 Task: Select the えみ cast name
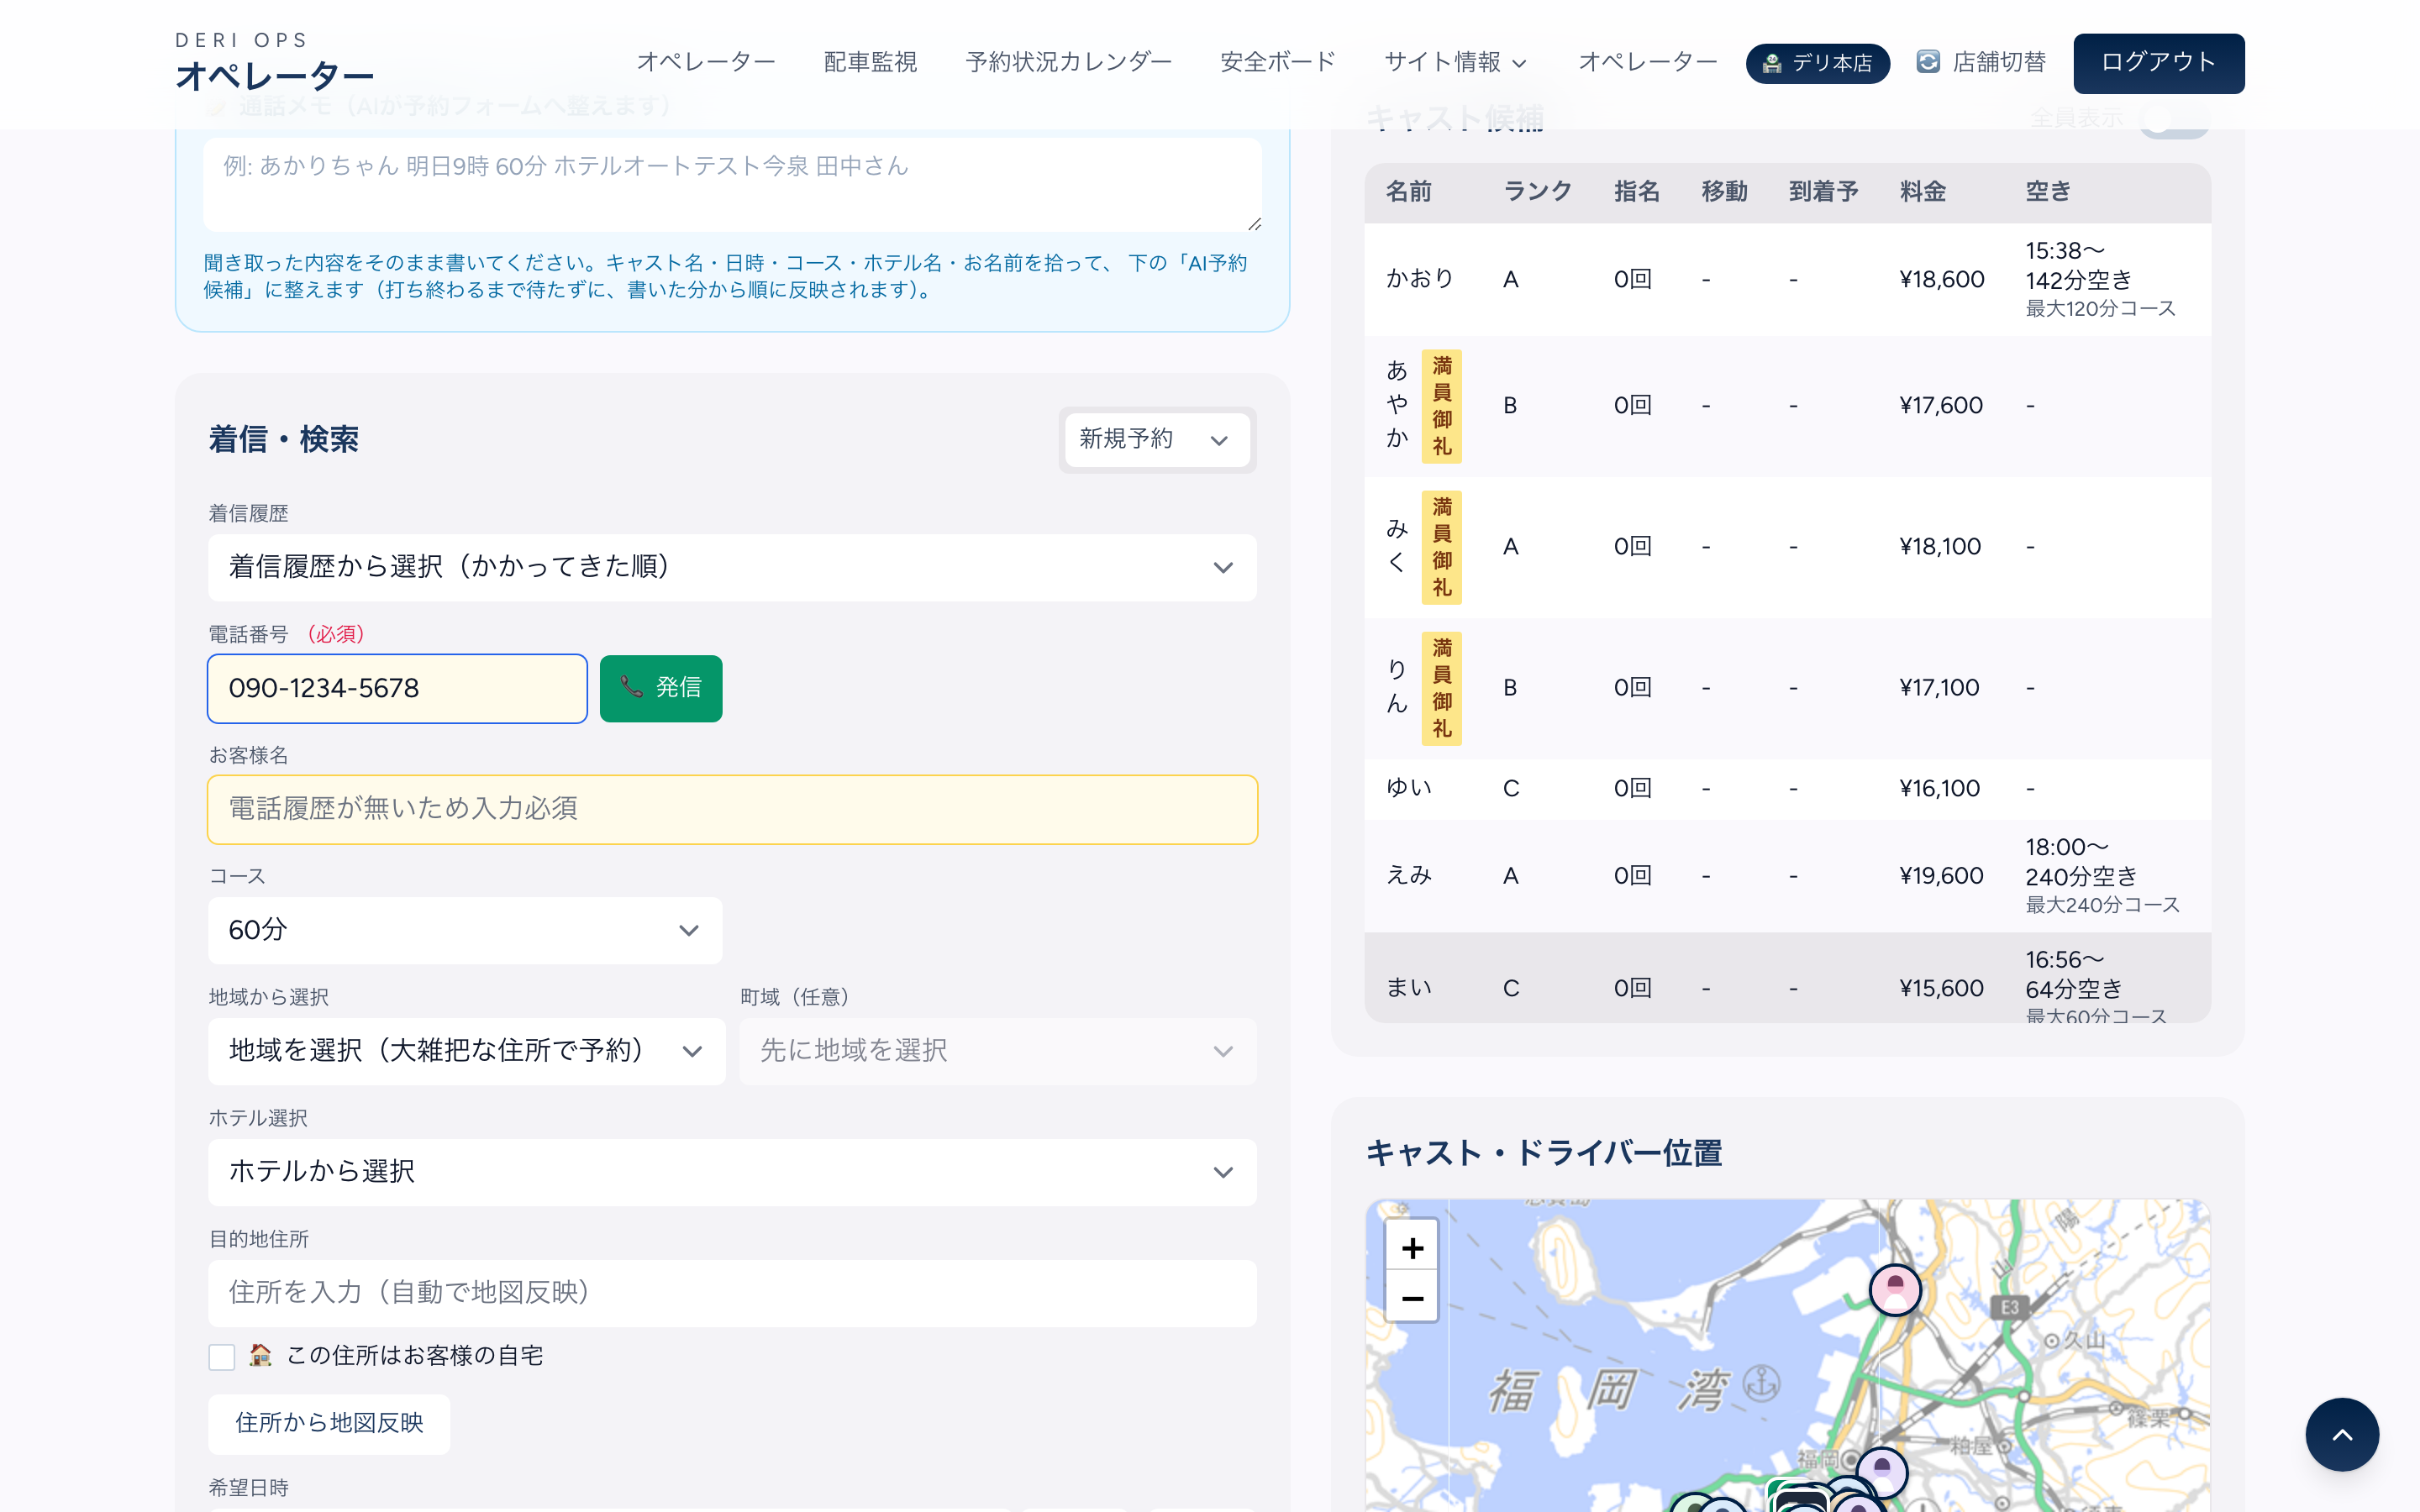point(1408,876)
